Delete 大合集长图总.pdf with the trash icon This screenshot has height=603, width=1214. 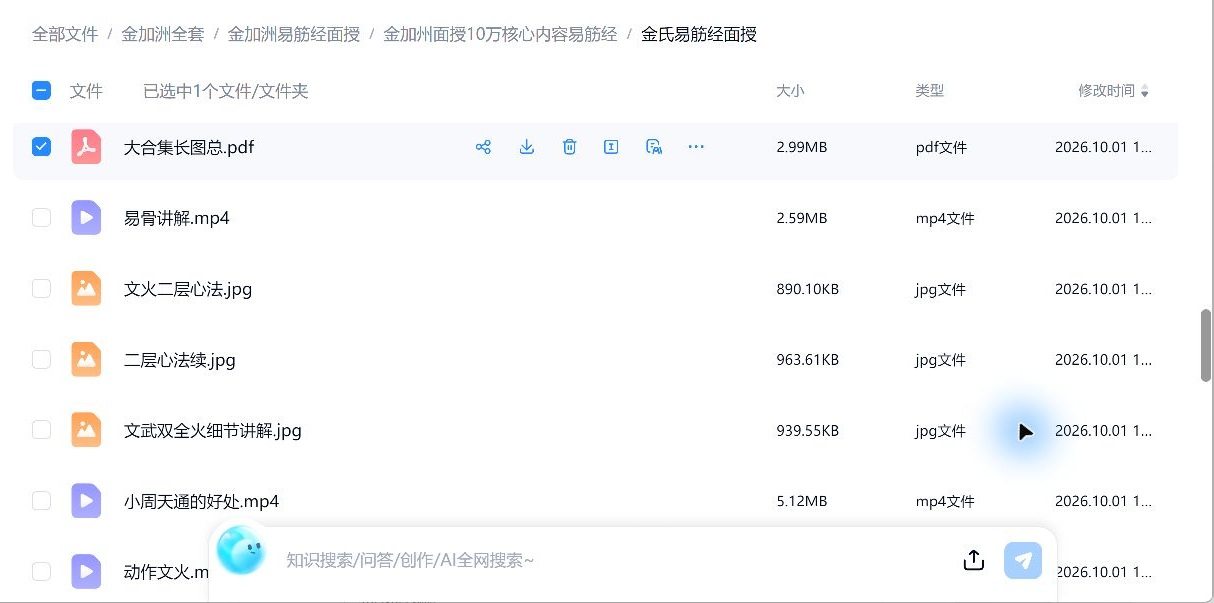(569, 147)
